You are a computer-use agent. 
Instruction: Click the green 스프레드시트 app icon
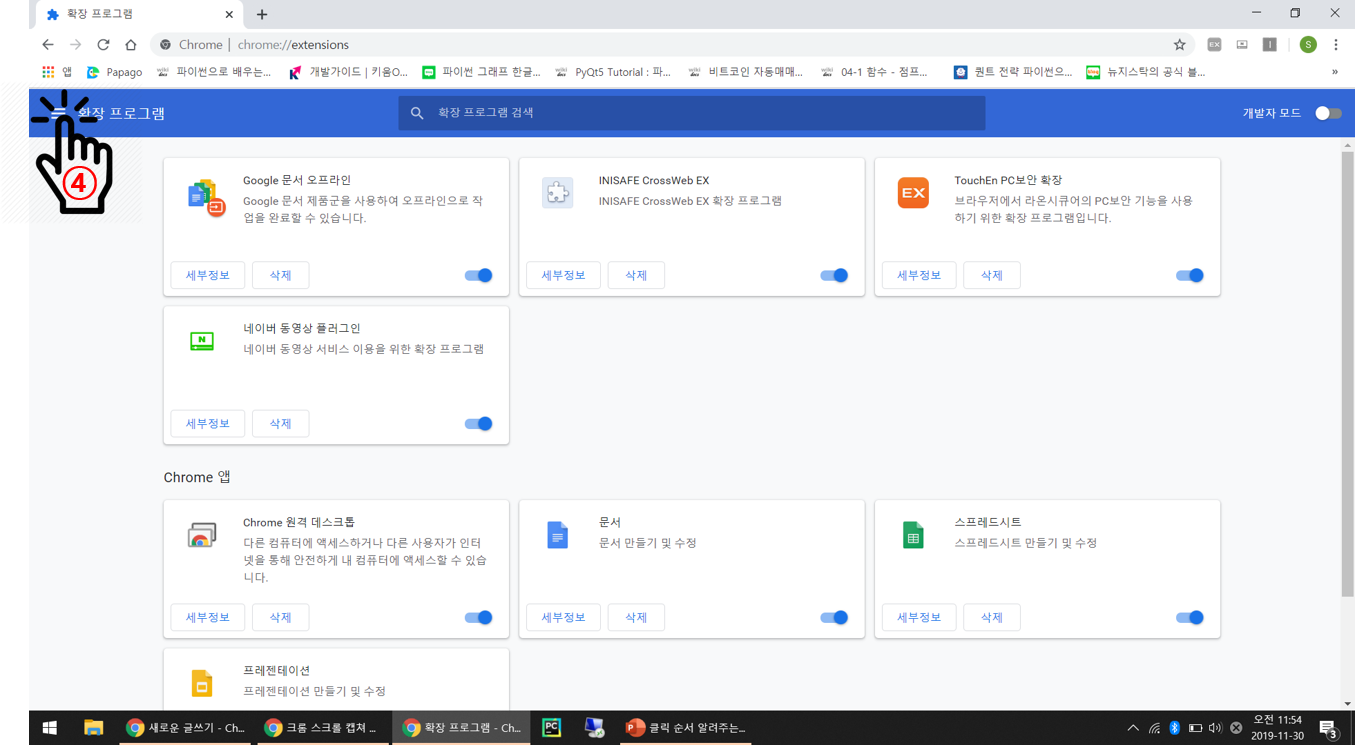coord(913,535)
